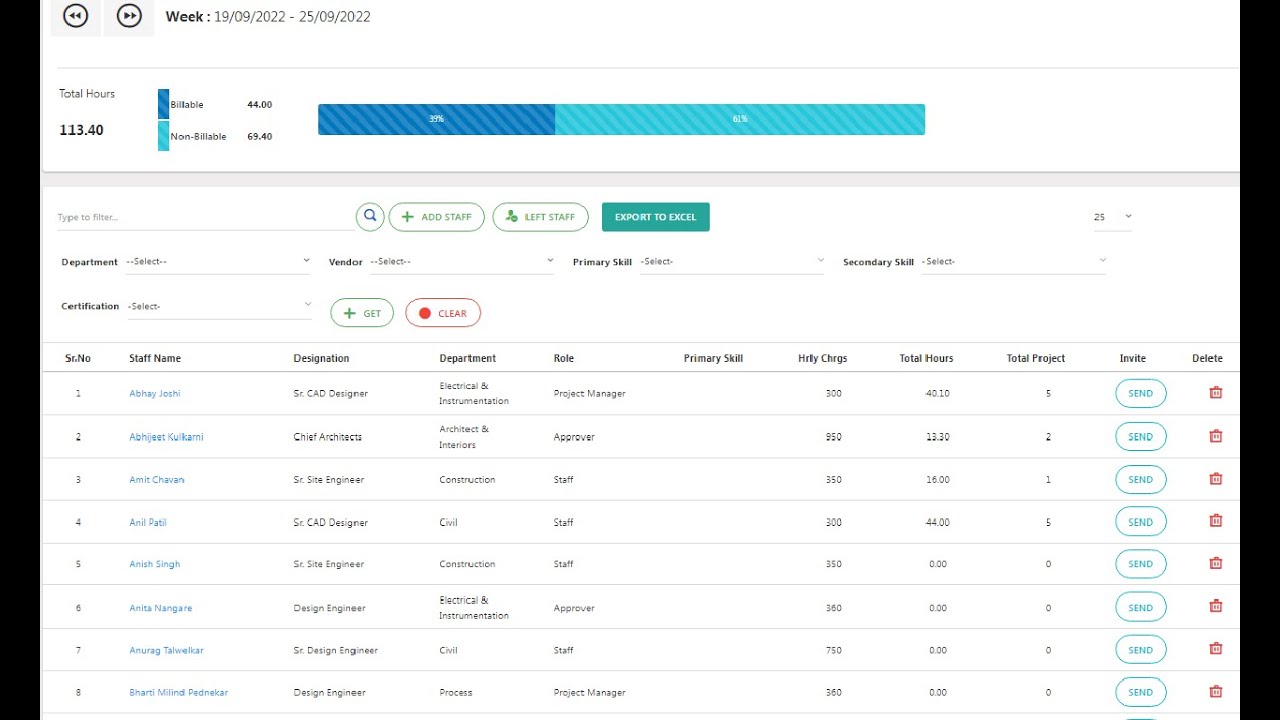The image size is (1280, 720).
Task: Go to previous week with rewind icon
Action: (x=75, y=16)
